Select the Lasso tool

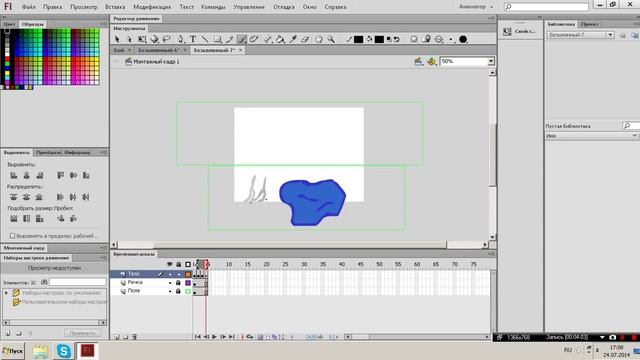click(167, 39)
